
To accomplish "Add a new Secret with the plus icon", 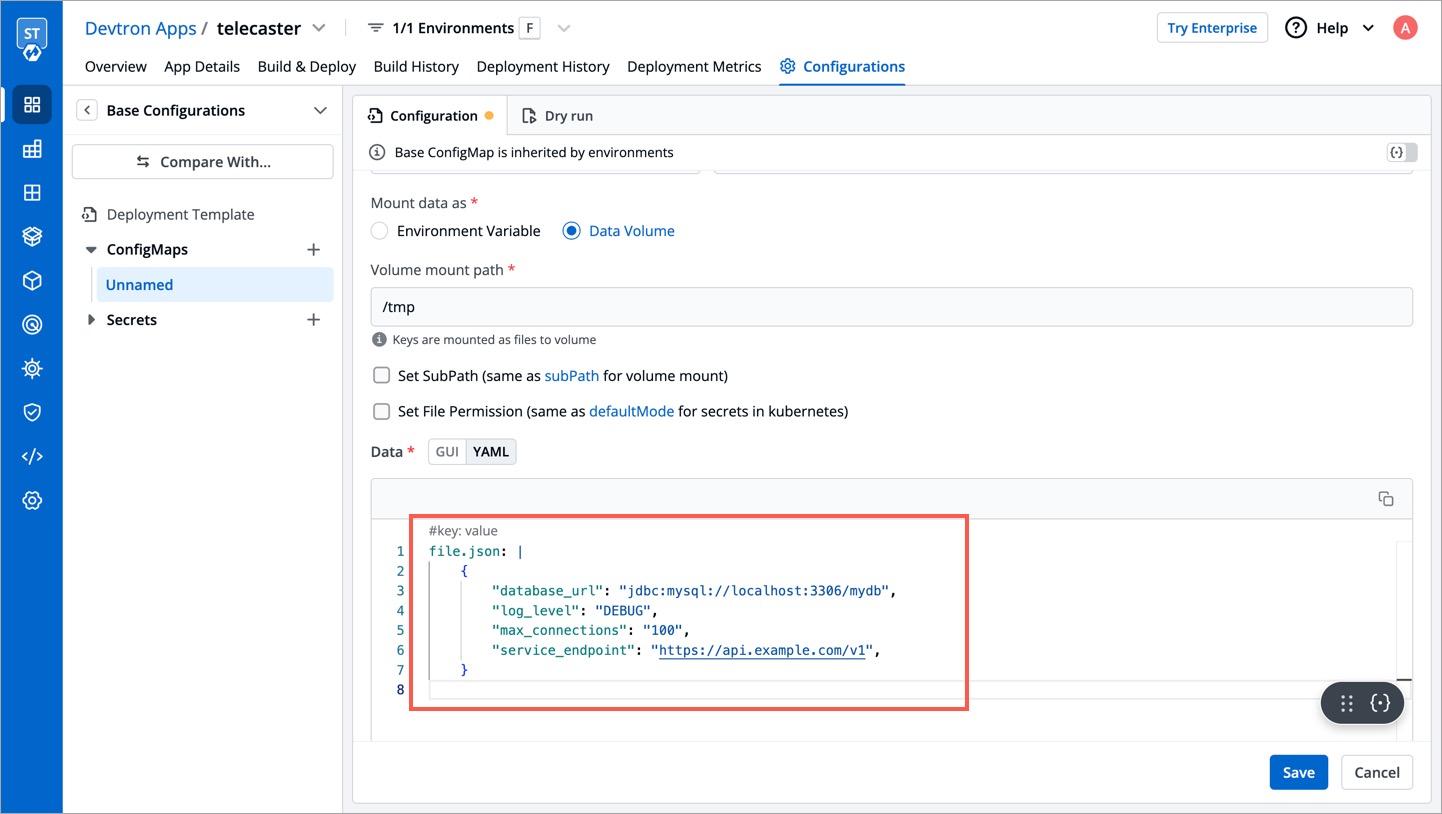I will (313, 320).
